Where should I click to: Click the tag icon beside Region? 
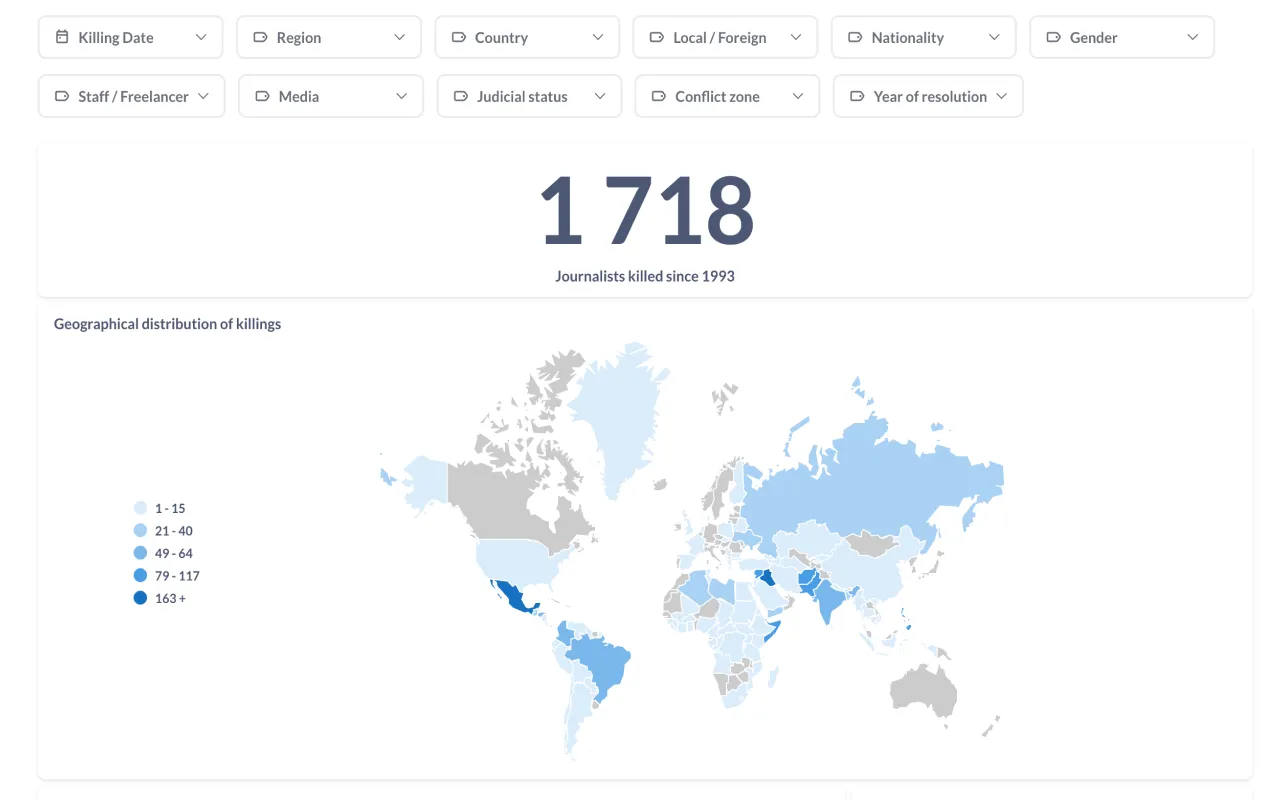point(260,37)
